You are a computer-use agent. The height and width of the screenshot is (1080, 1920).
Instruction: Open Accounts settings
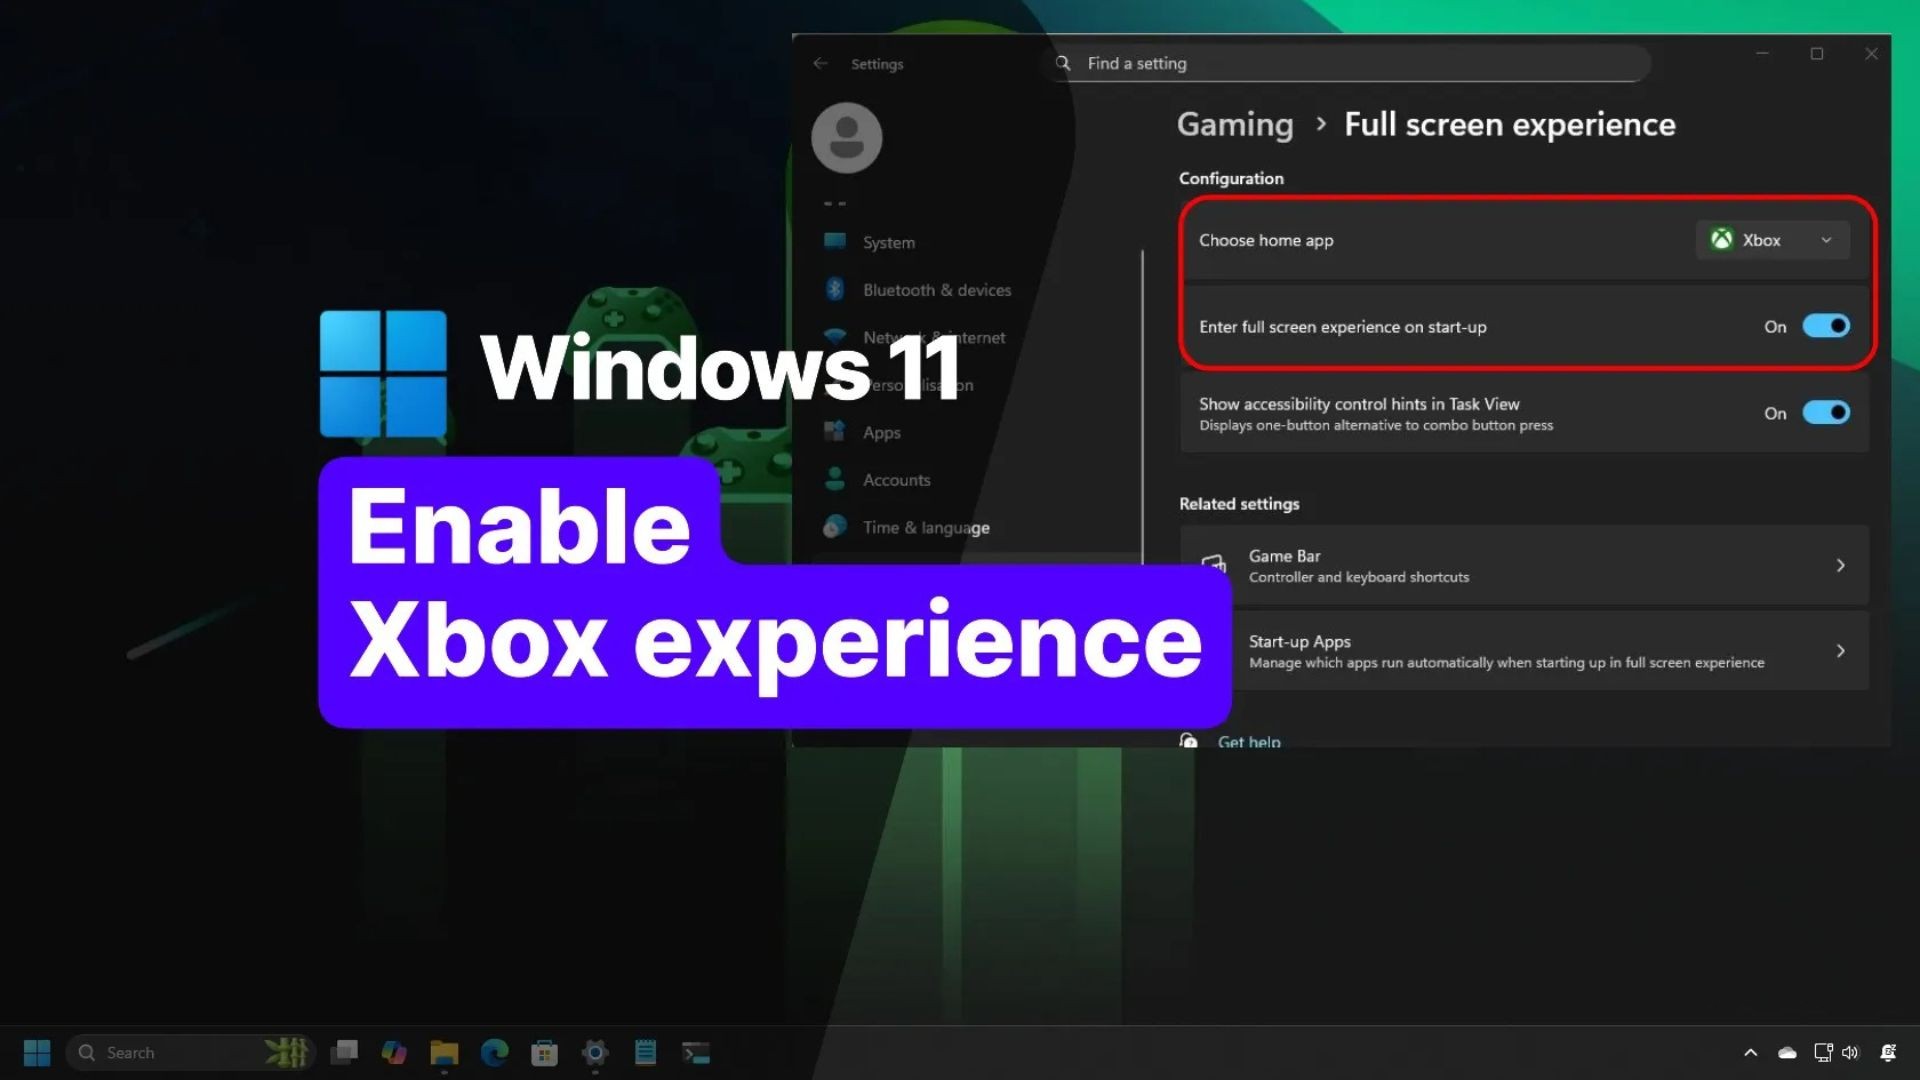895,479
